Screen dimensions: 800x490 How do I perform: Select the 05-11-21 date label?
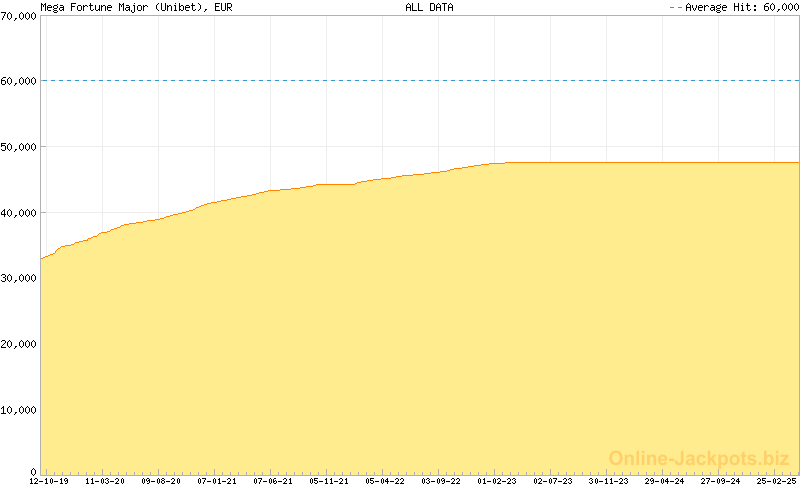pos(329,481)
